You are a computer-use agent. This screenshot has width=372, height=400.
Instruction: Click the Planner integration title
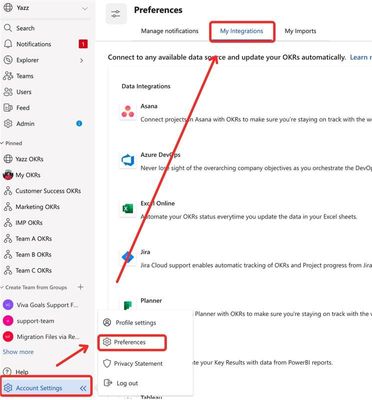click(151, 300)
